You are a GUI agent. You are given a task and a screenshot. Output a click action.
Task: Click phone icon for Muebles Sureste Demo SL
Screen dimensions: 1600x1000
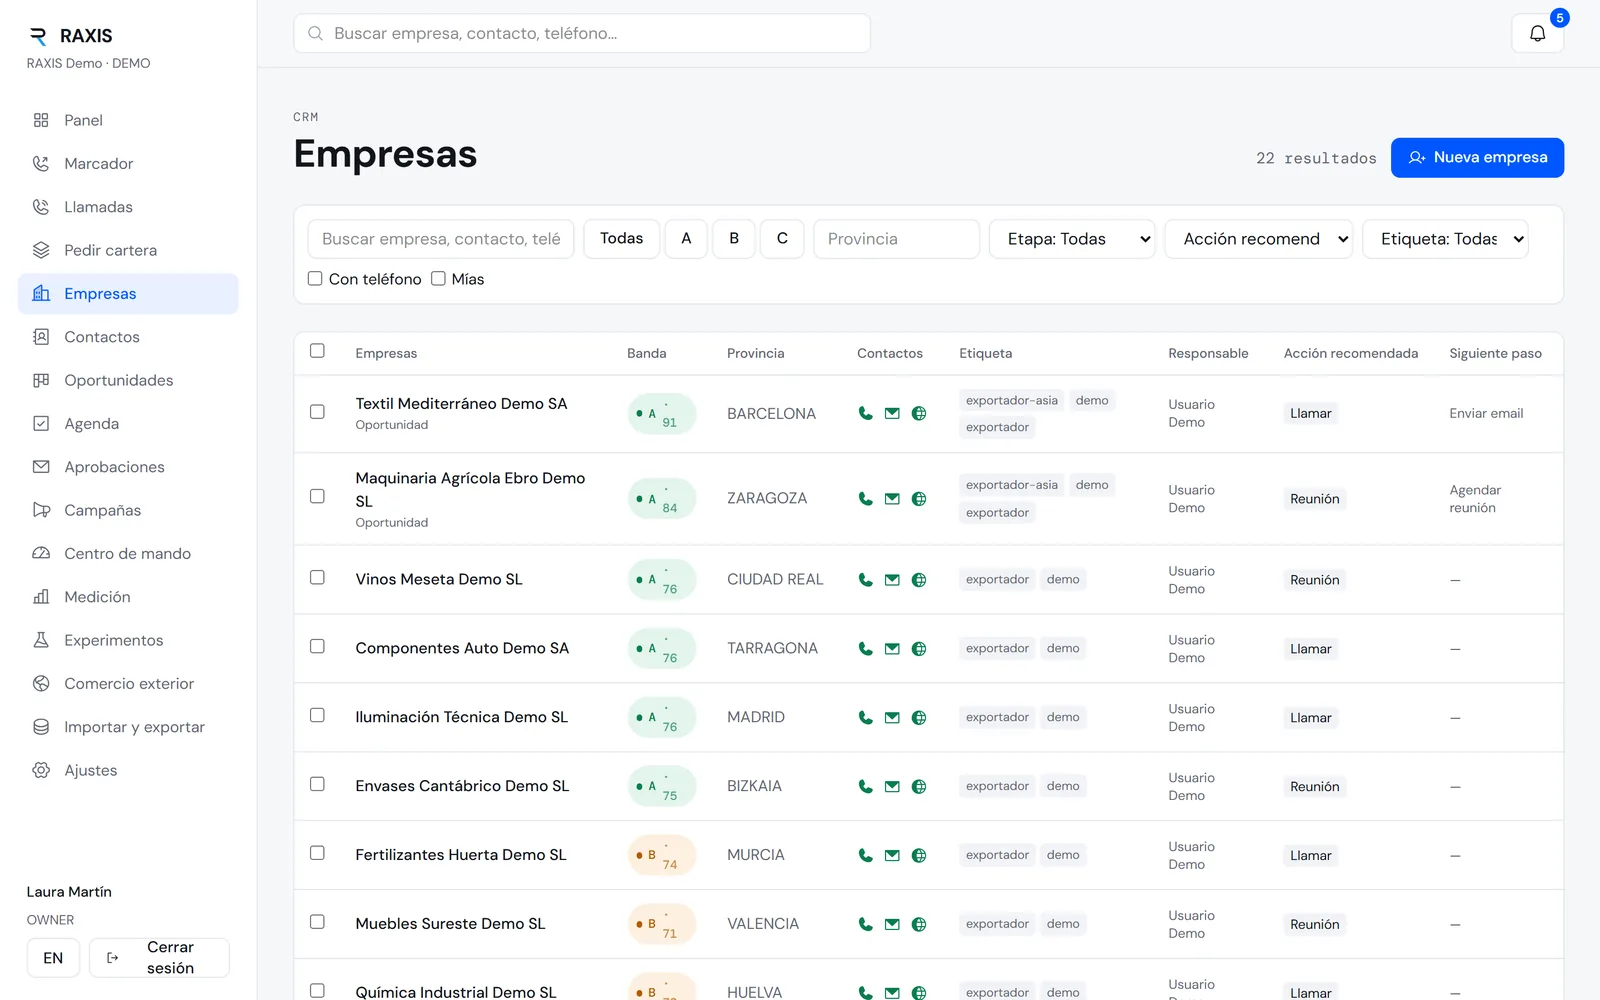click(x=865, y=924)
